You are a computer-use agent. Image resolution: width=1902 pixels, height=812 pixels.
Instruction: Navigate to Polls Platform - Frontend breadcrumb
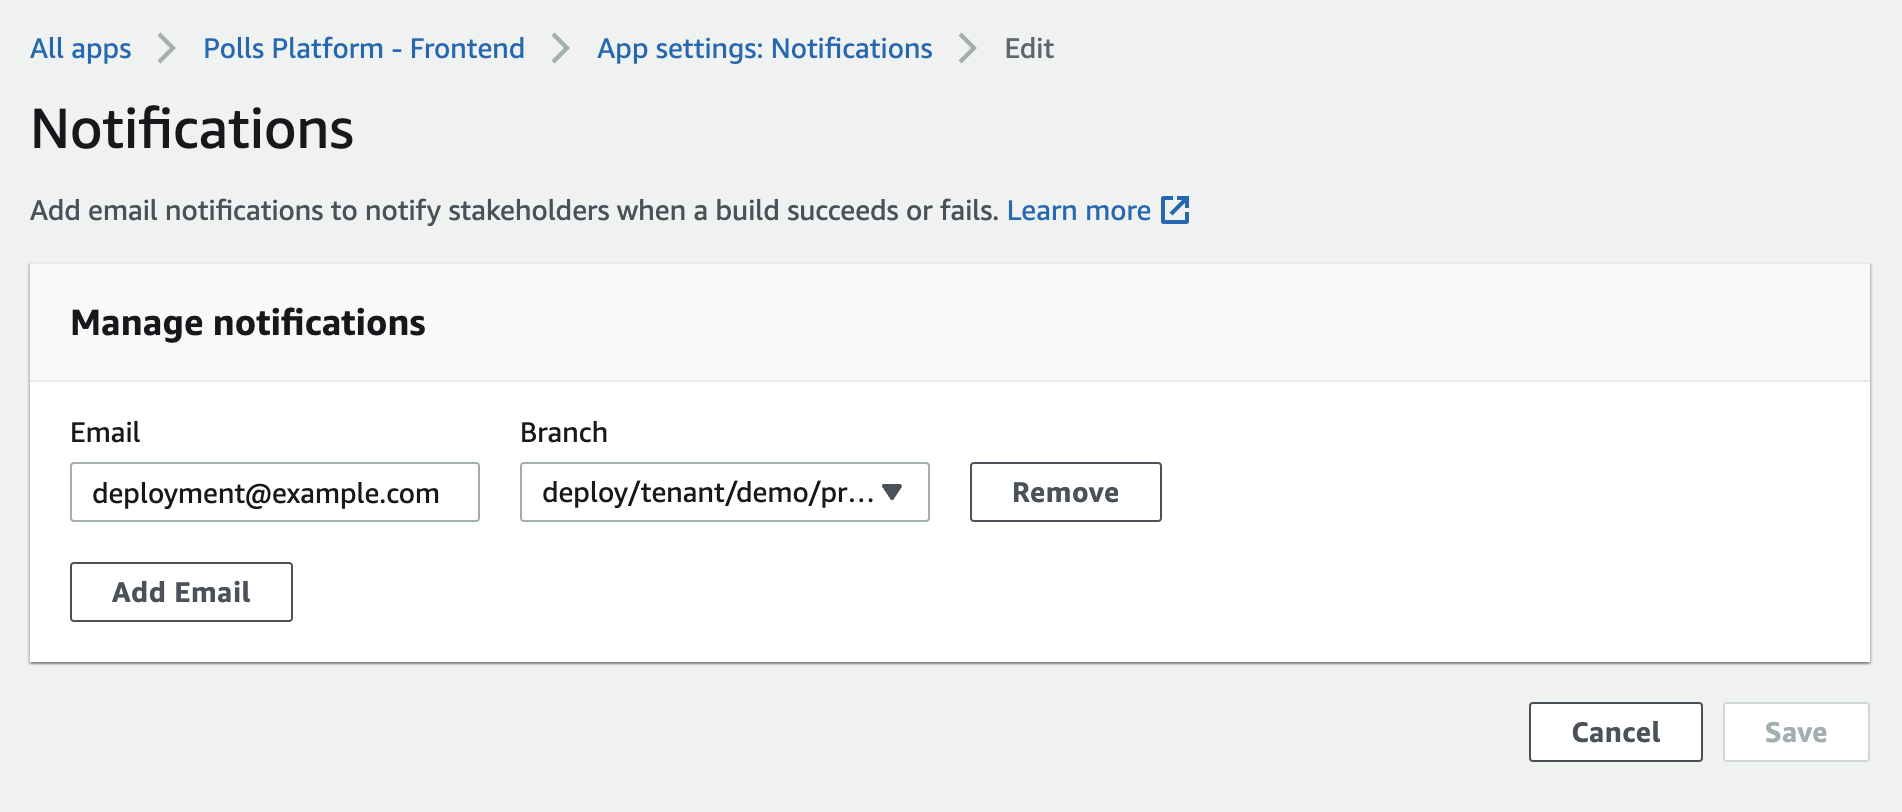click(364, 48)
